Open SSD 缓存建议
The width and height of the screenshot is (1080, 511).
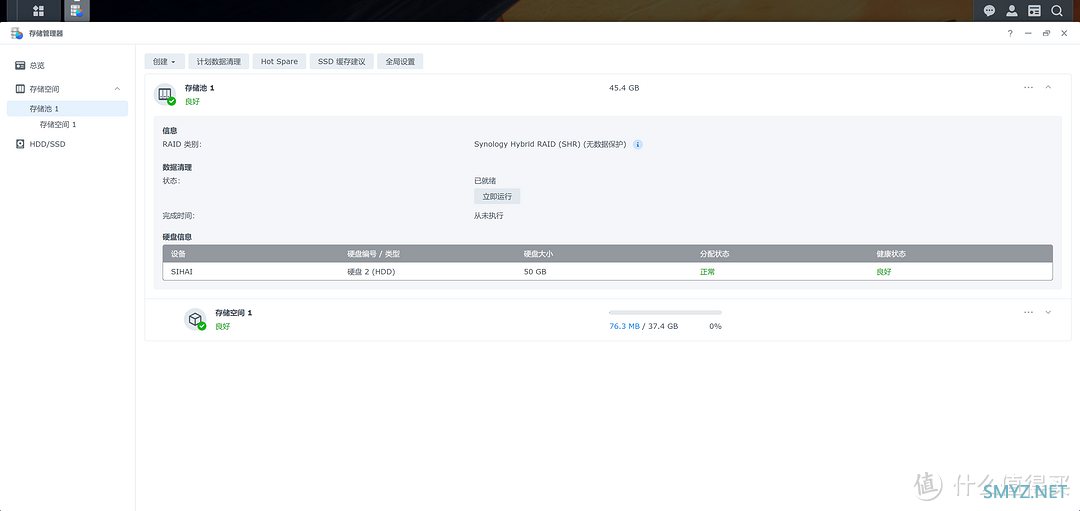[x=342, y=61]
